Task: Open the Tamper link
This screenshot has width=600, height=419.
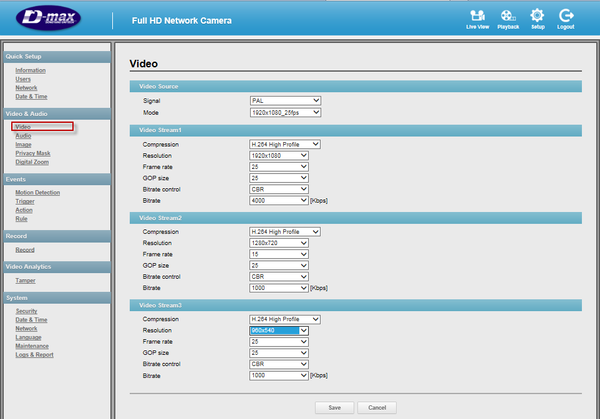Action: 25,280
